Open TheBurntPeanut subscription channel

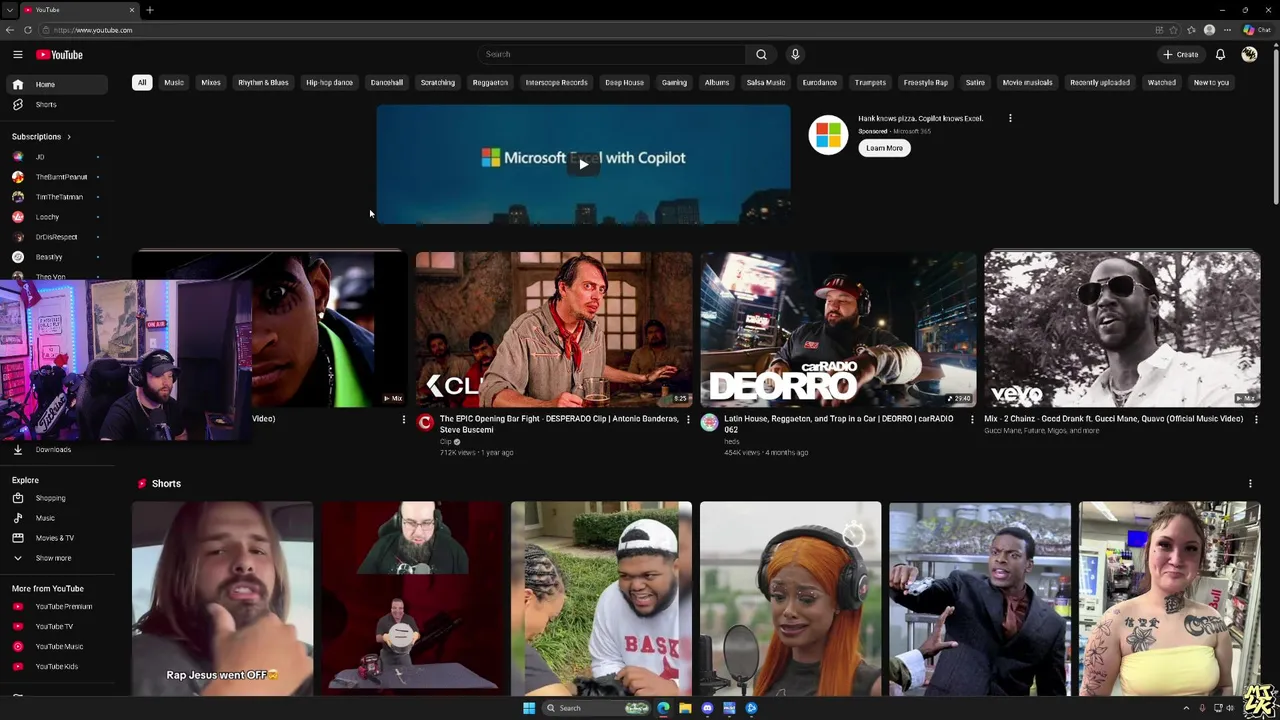coord(57,177)
